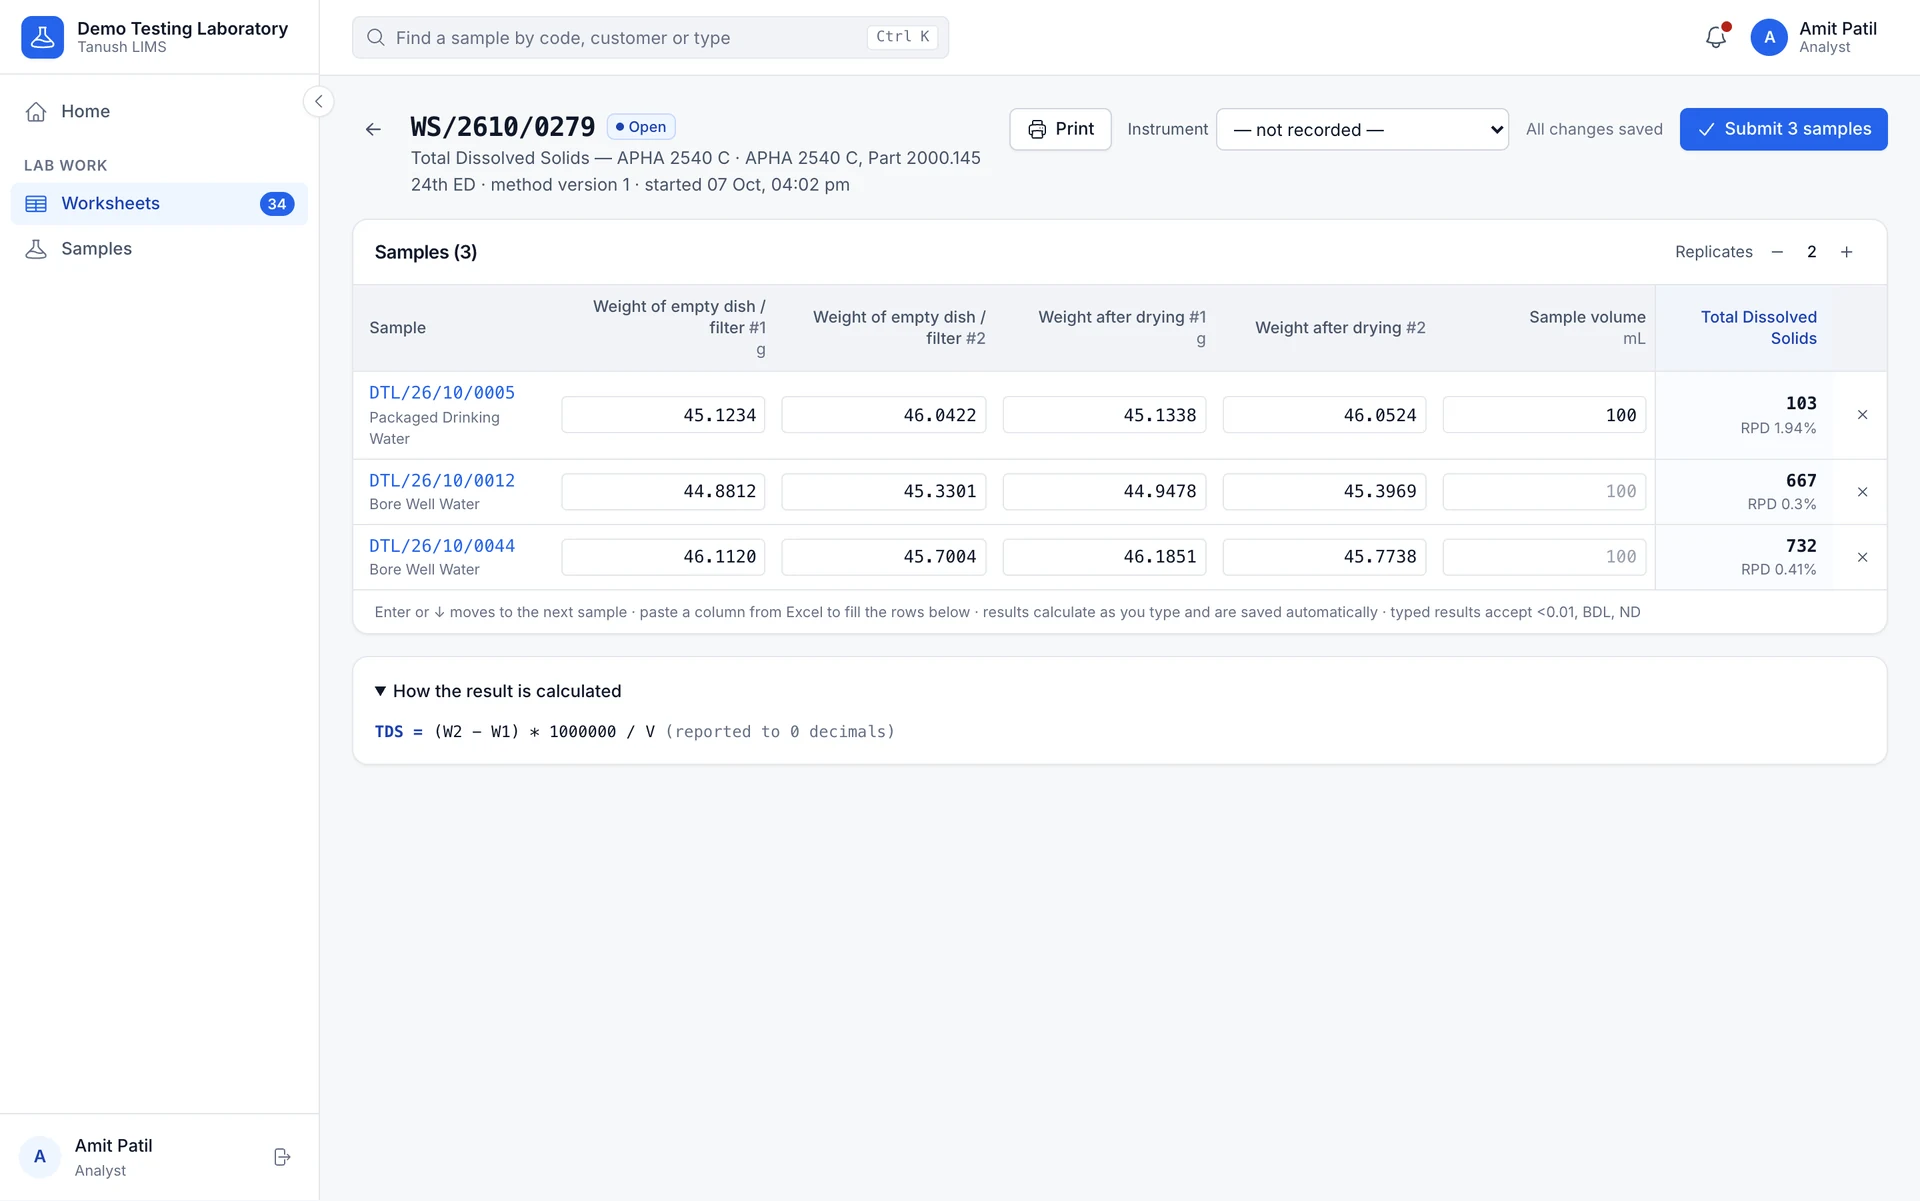The height and width of the screenshot is (1201, 1920).
Task: Open the Instrument dropdown
Action: [x=1362, y=129]
